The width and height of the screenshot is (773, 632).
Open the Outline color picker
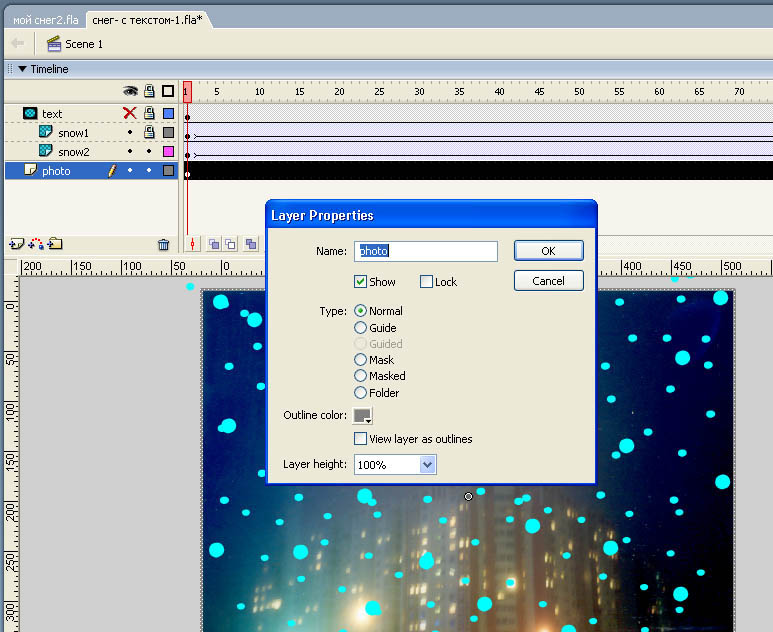(363, 416)
